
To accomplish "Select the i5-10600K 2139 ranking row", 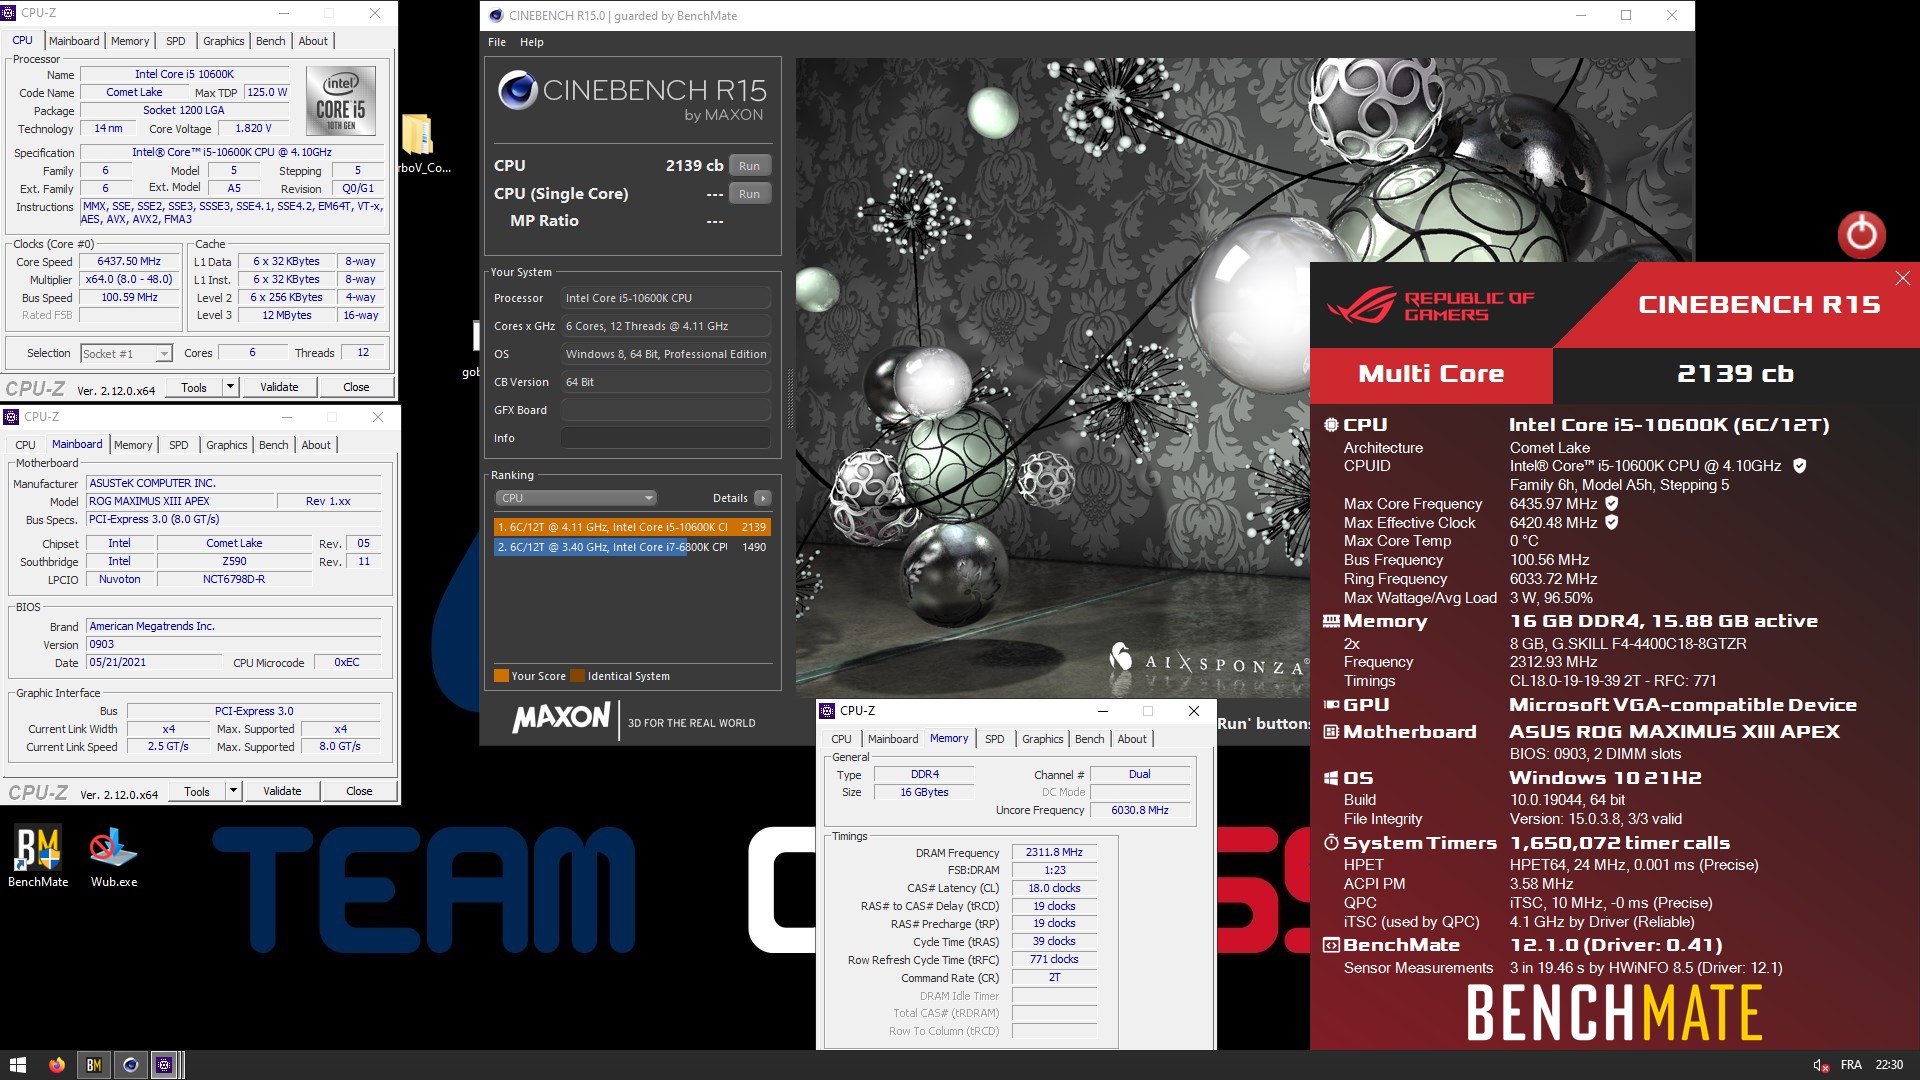I will (632, 527).
